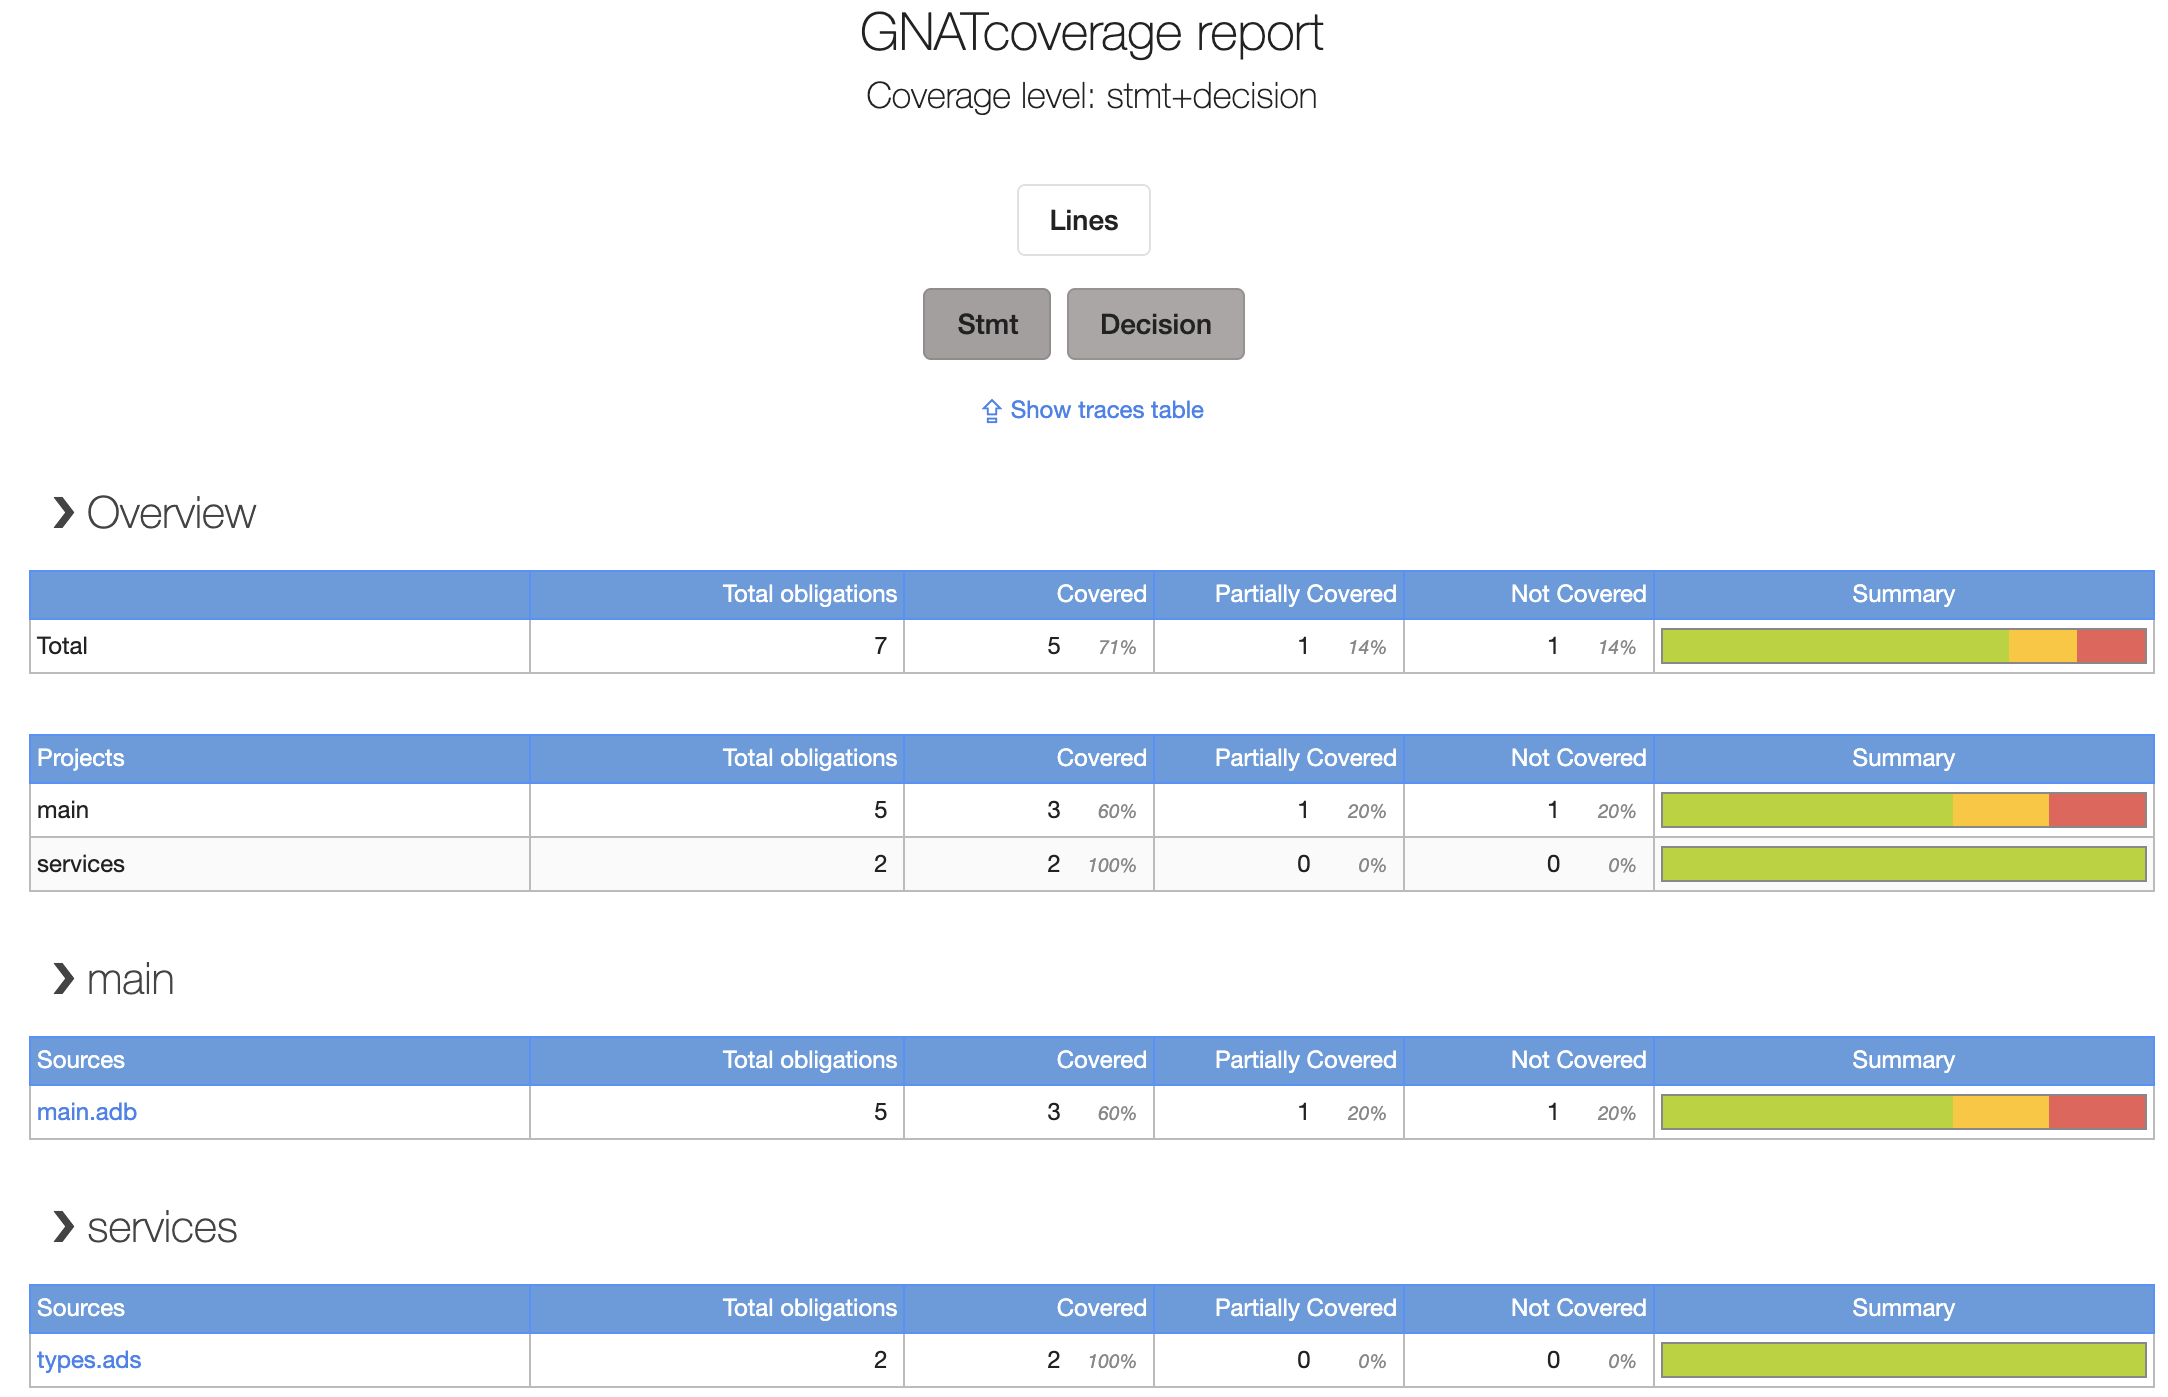The width and height of the screenshot is (2168, 1397).
Task: Click the Overview section heading
Action: tap(171, 513)
